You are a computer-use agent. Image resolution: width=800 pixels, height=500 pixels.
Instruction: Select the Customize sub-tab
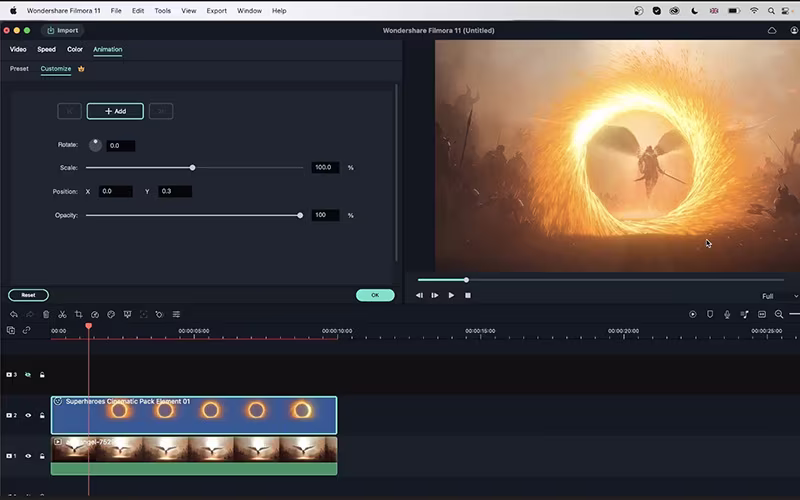pos(56,68)
